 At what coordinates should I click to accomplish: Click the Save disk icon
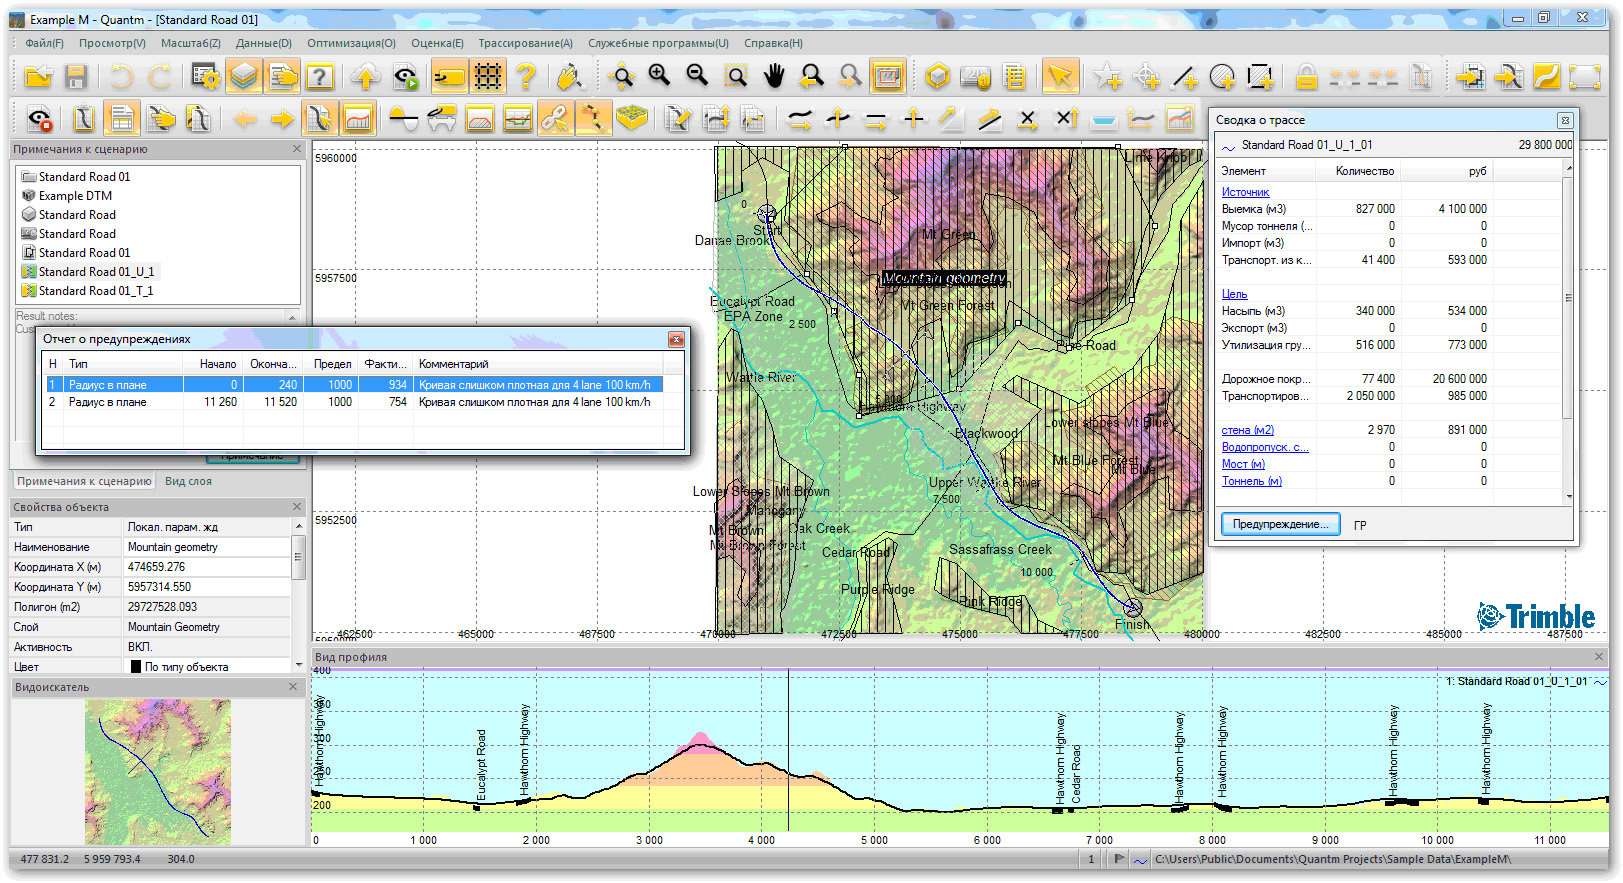click(77, 77)
